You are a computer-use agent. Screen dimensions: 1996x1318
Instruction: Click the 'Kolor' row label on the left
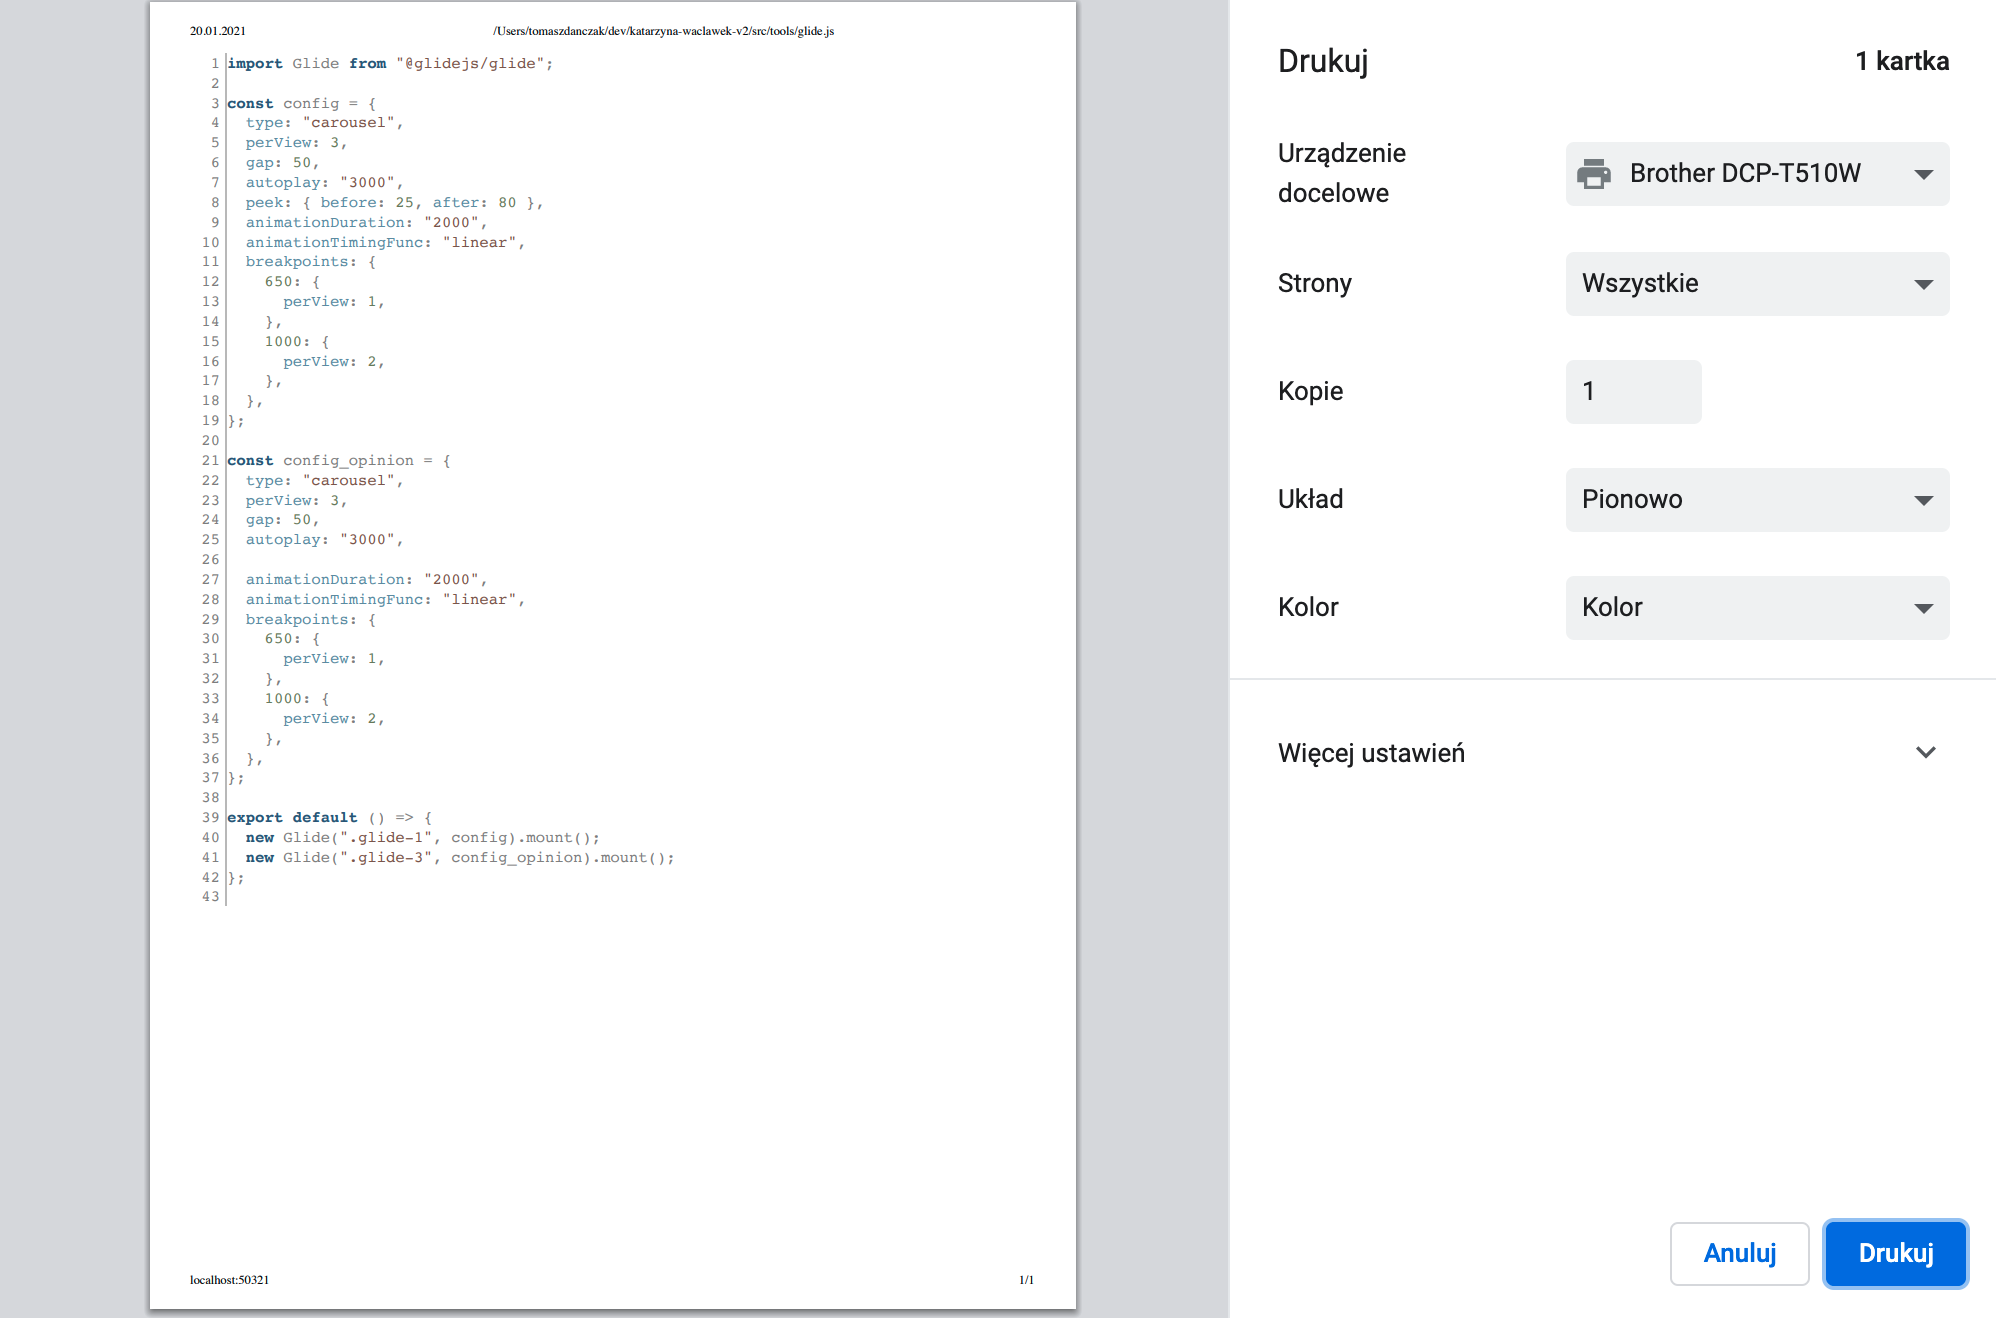(1308, 608)
